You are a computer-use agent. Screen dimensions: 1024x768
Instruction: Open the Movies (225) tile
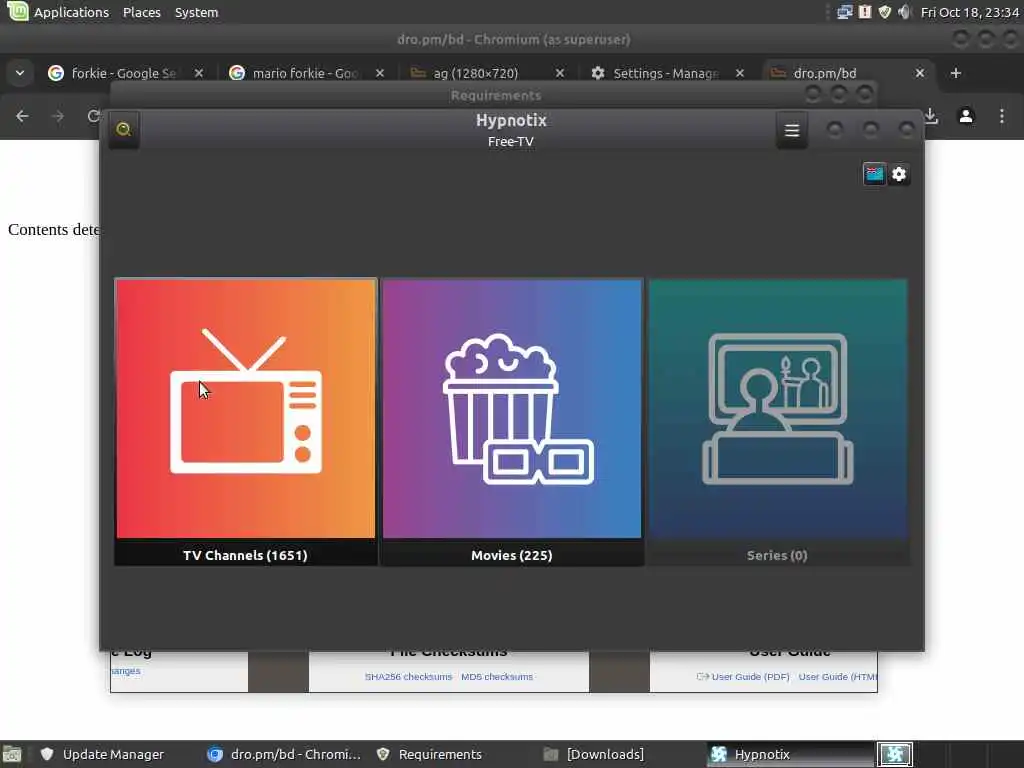[512, 421]
